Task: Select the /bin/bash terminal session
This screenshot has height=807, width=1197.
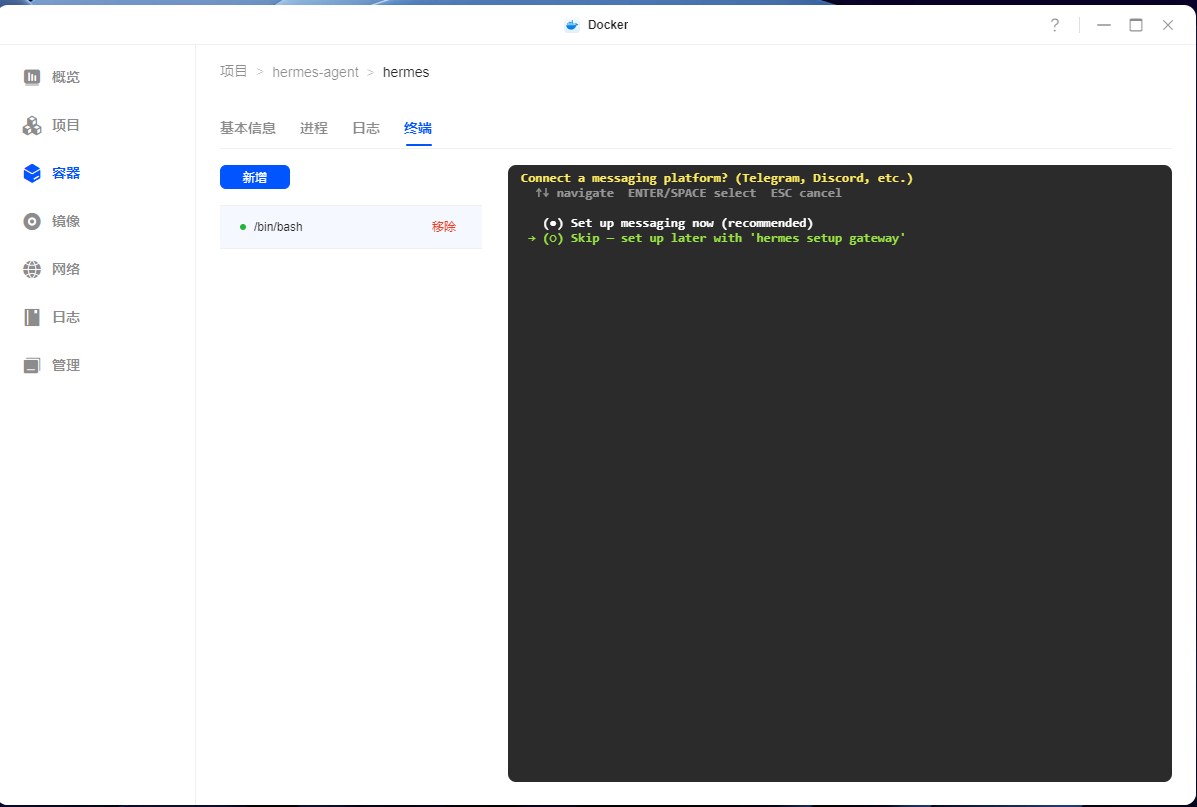Action: click(x=351, y=227)
